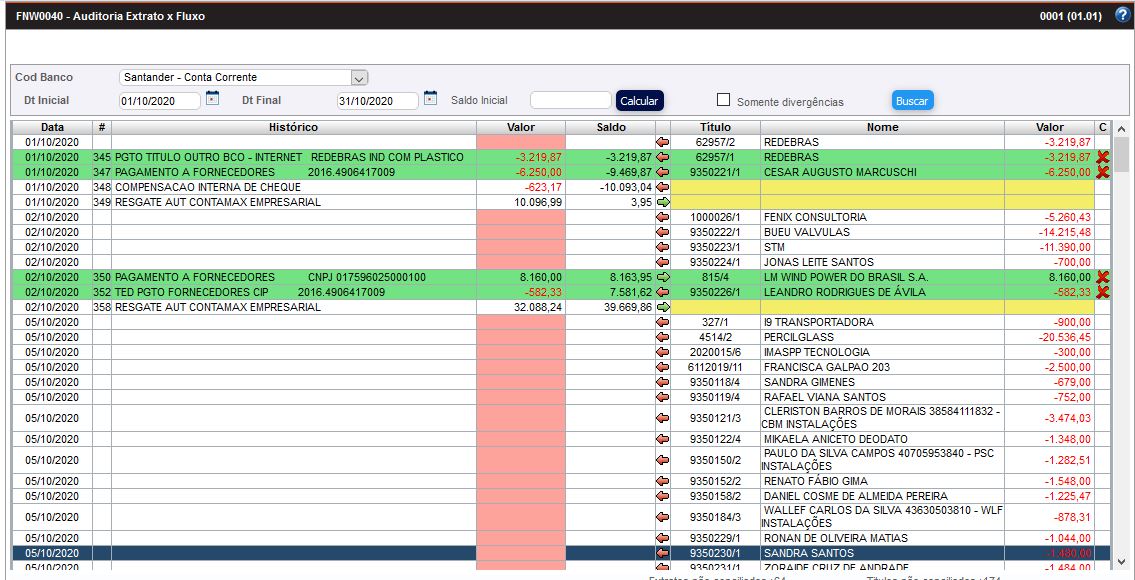Enable Somente divergências checkbox
Viewport: 1135px width, 580px height.
724,100
